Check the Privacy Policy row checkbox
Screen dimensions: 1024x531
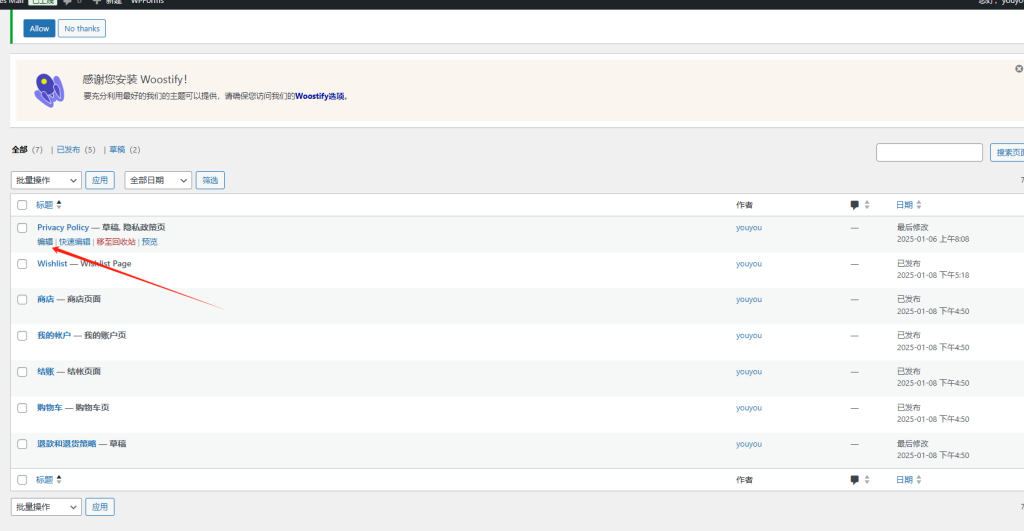pyautogui.click(x=22, y=228)
